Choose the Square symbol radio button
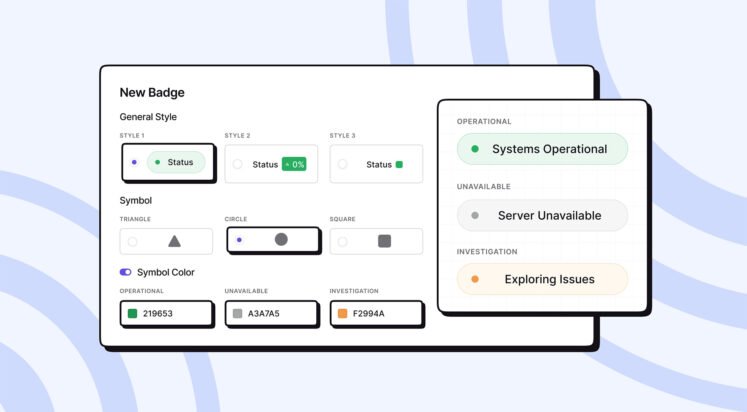 pyautogui.click(x=342, y=241)
